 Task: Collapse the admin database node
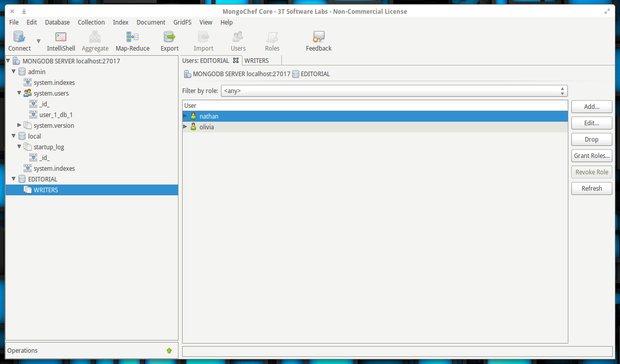(x=13, y=72)
